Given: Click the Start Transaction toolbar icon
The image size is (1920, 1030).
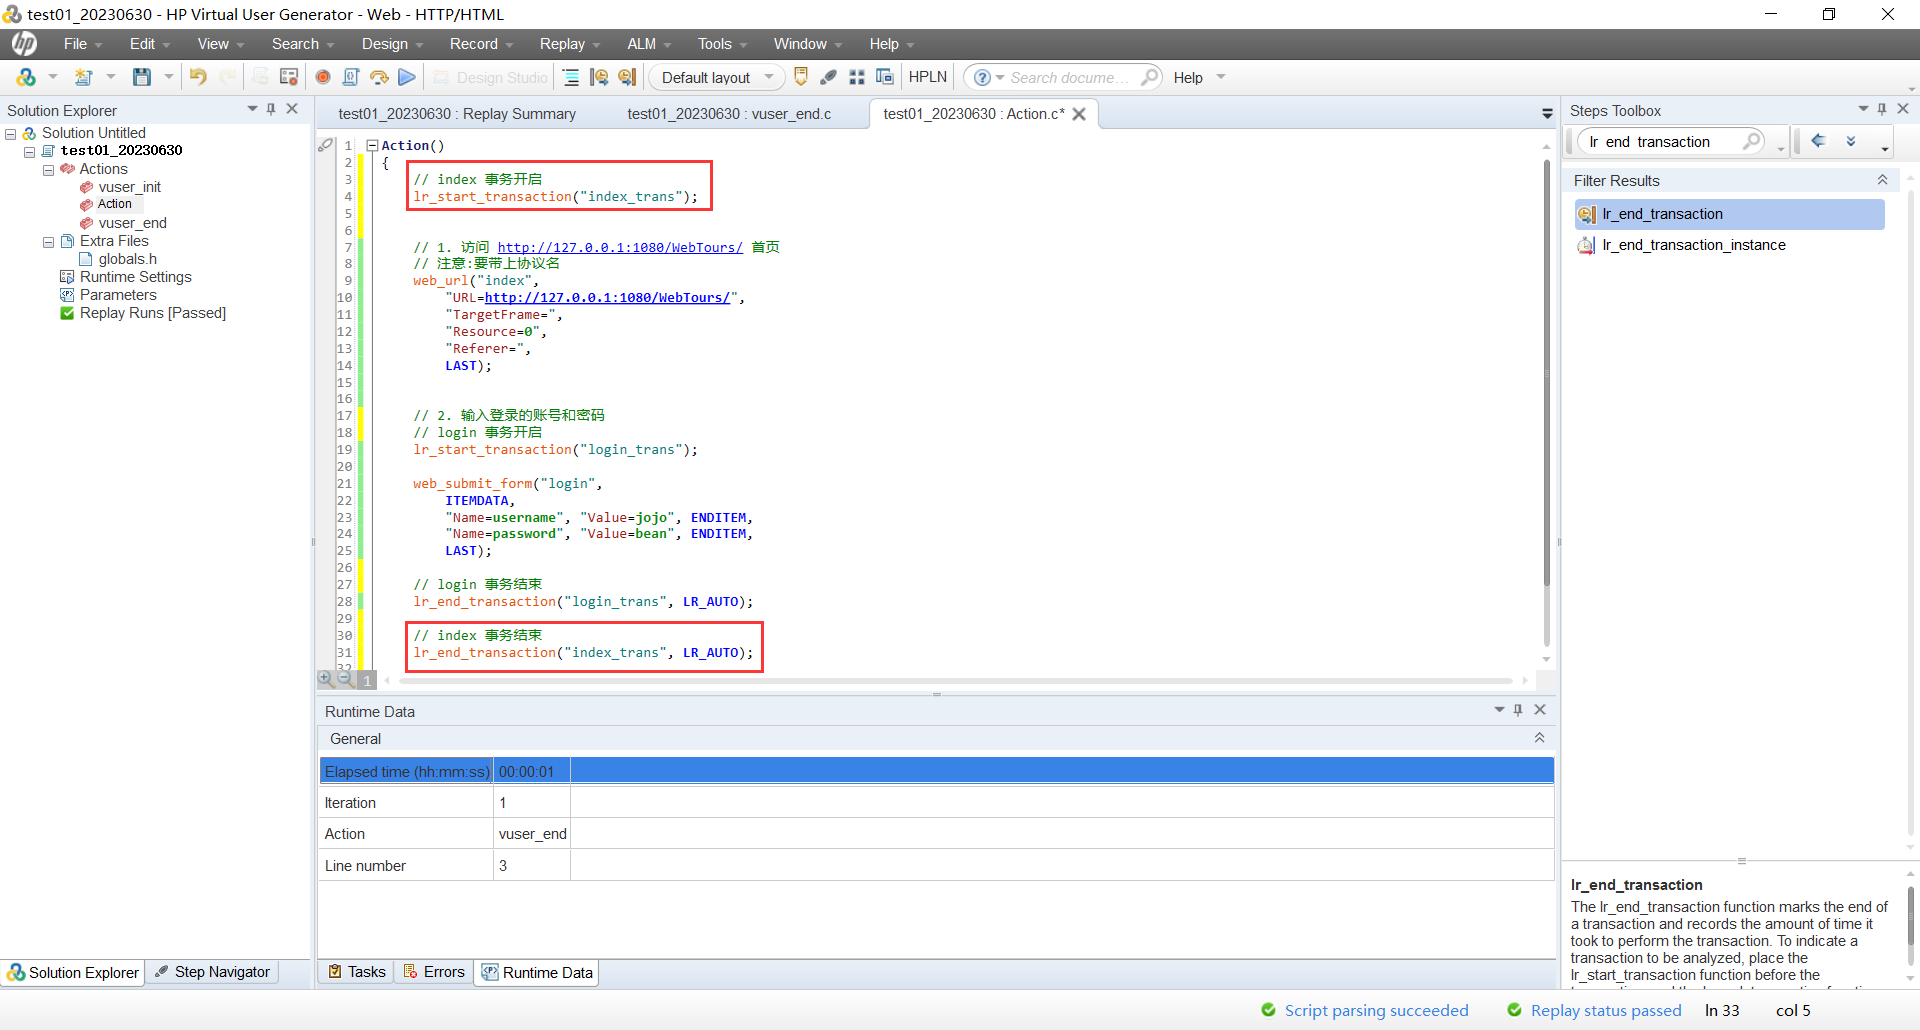Looking at the screenshot, I should click(x=599, y=77).
